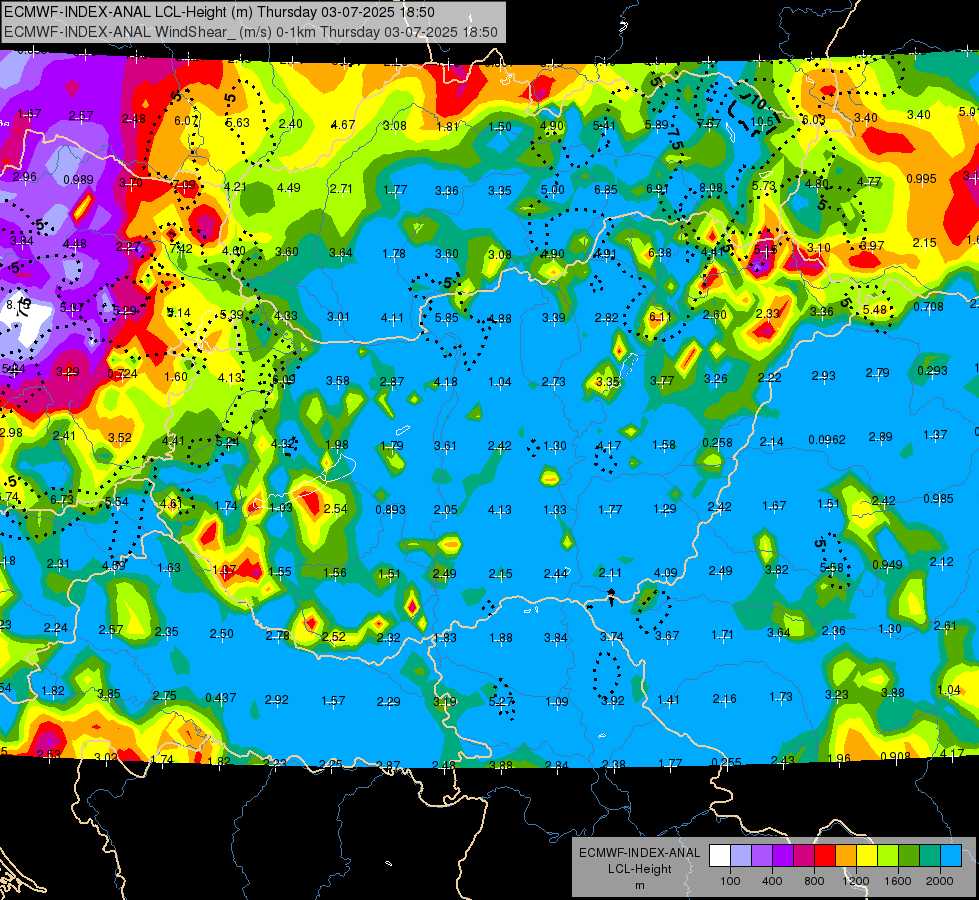Click the wind shear value 4.09
979x900 pixels.
(x=666, y=572)
